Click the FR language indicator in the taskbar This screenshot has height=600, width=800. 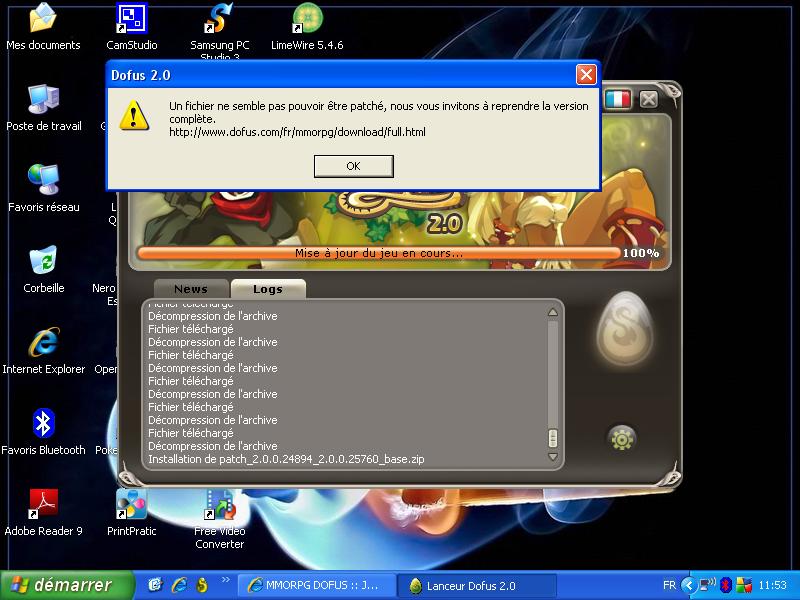point(669,585)
